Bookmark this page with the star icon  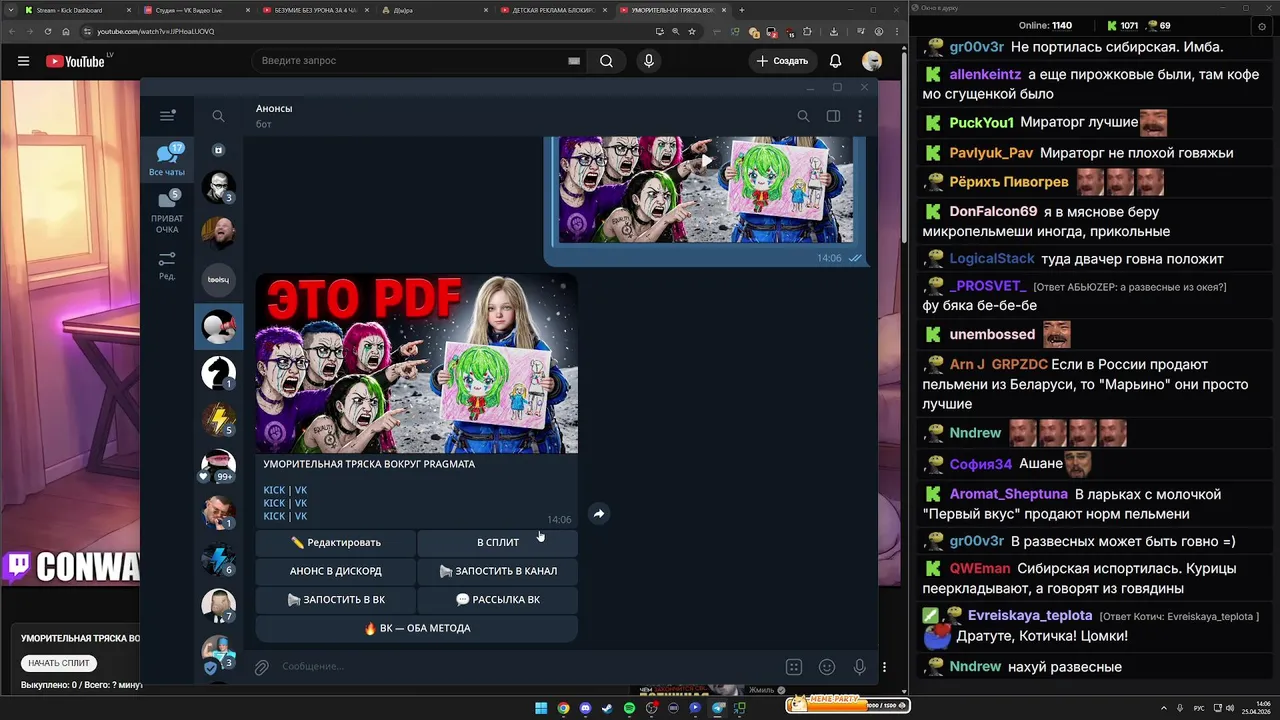(x=692, y=31)
